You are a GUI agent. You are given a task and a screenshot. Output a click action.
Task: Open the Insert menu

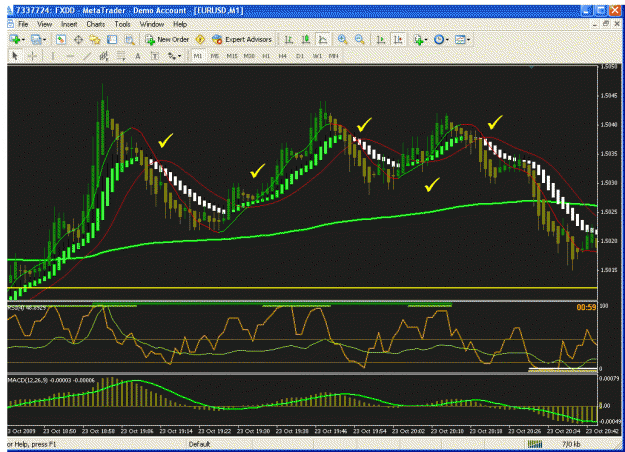[69, 24]
